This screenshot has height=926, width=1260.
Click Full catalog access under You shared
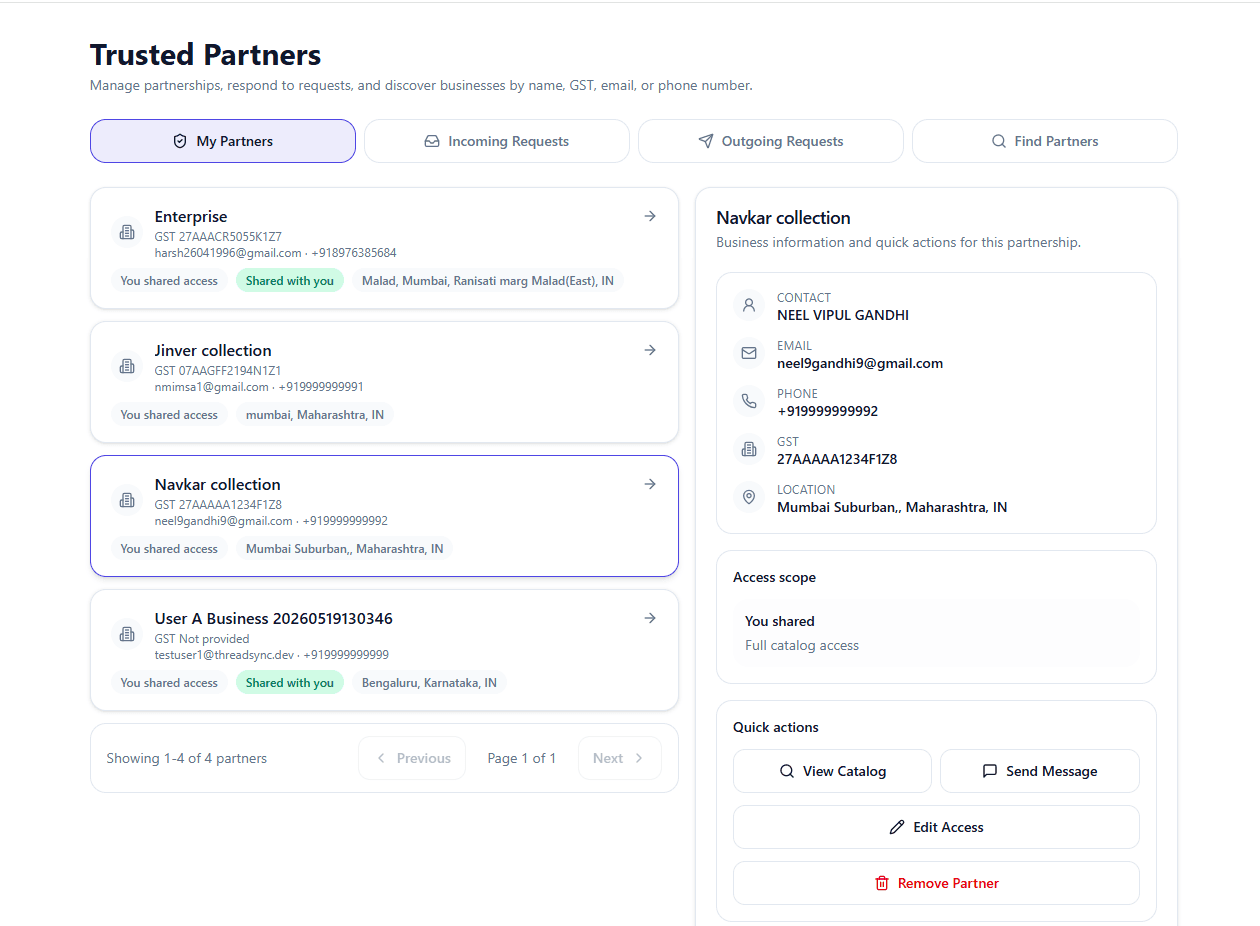click(802, 645)
